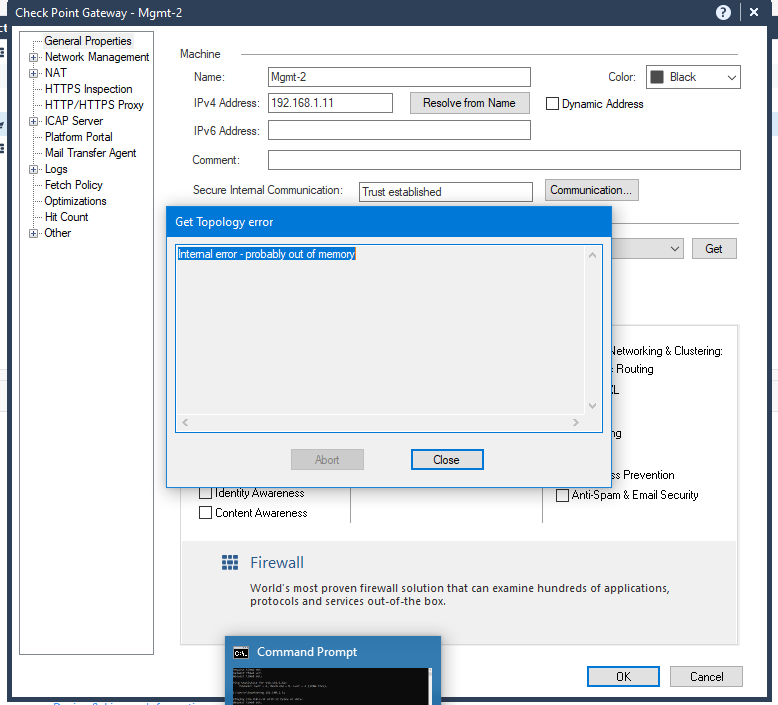This screenshot has width=778, height=705.
Task: Select the Network Management tree item
Action: pyautogui.click(x=97, y=57)
